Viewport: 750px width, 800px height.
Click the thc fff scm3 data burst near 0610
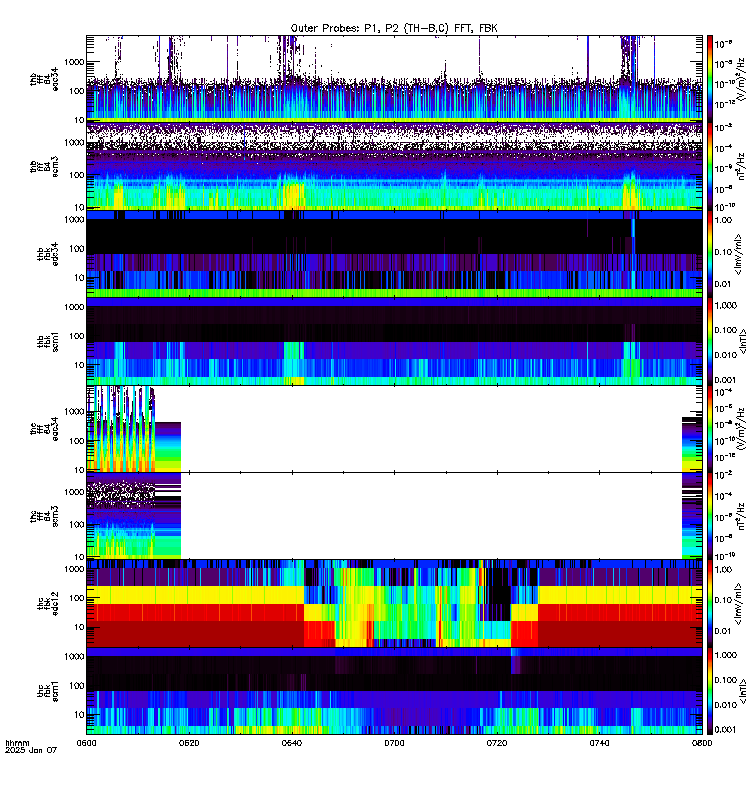(121, 516)
